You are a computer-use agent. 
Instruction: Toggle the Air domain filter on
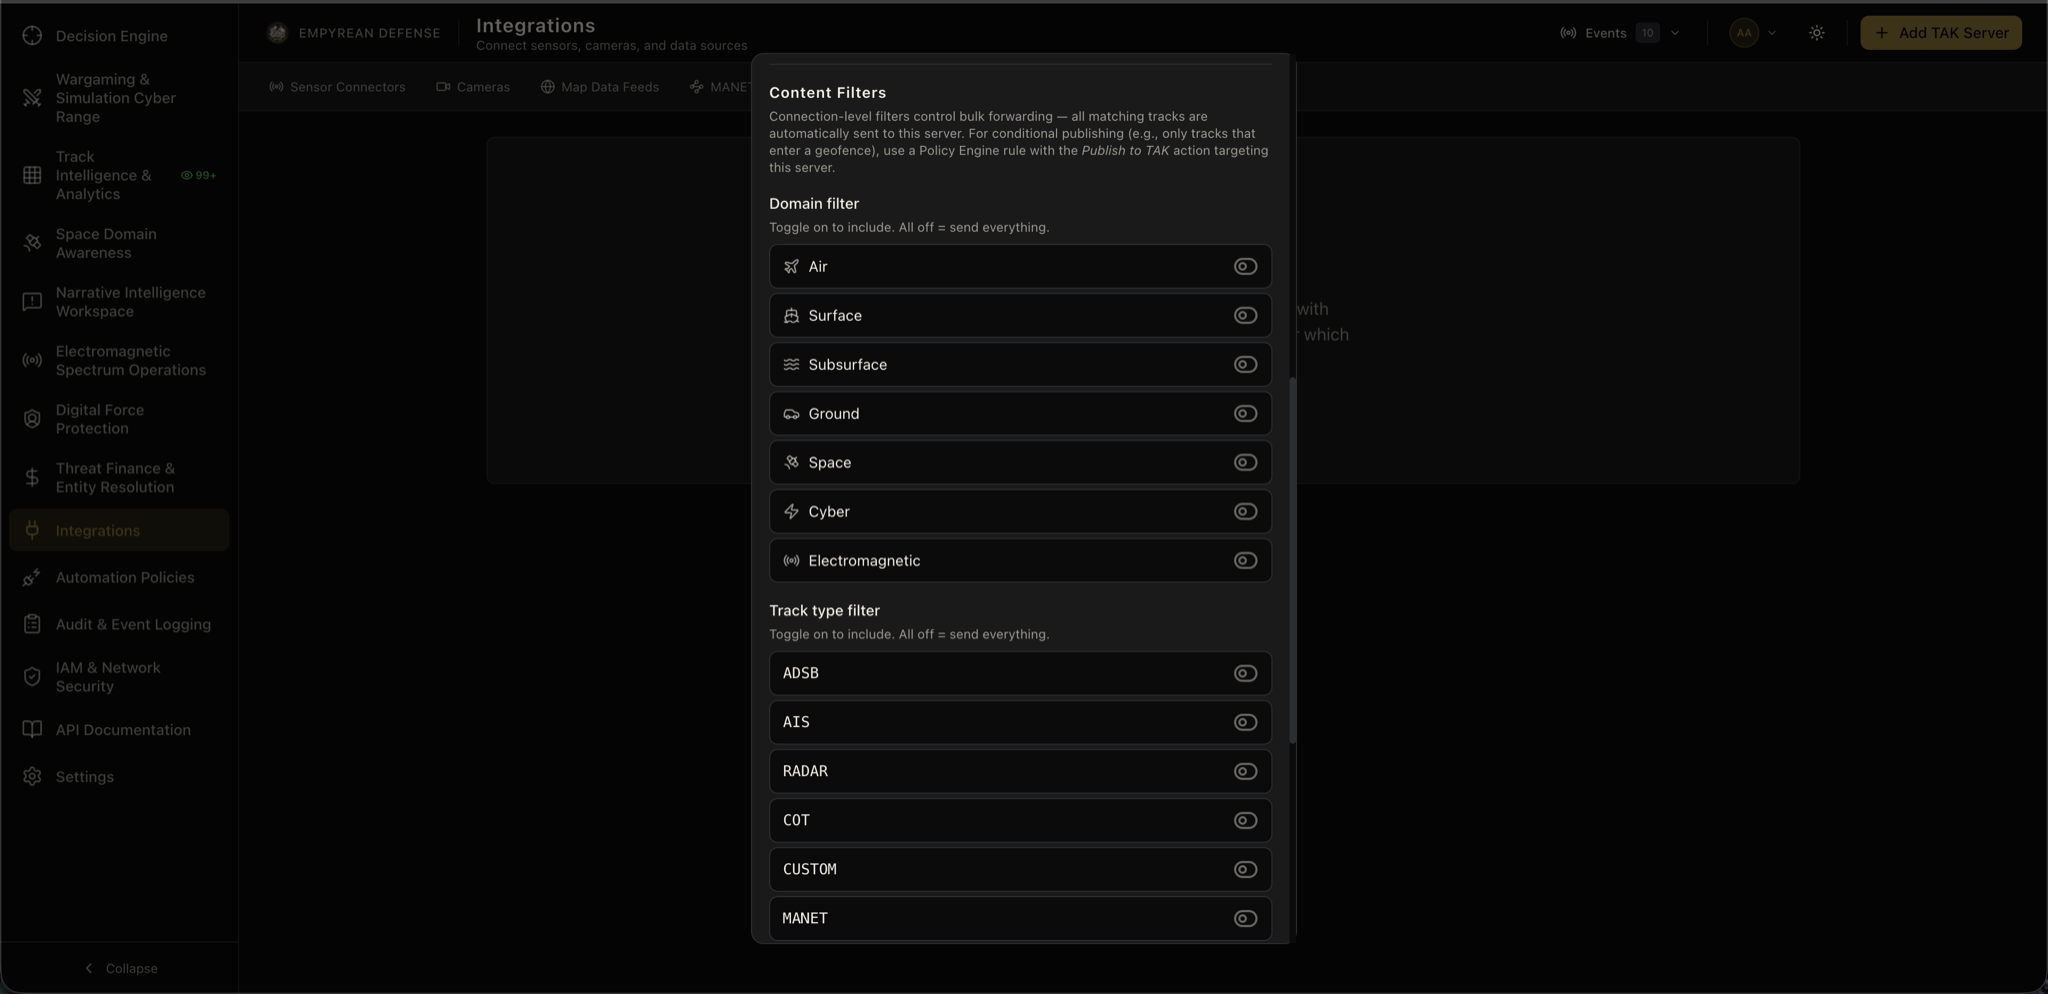[1245, 267]
